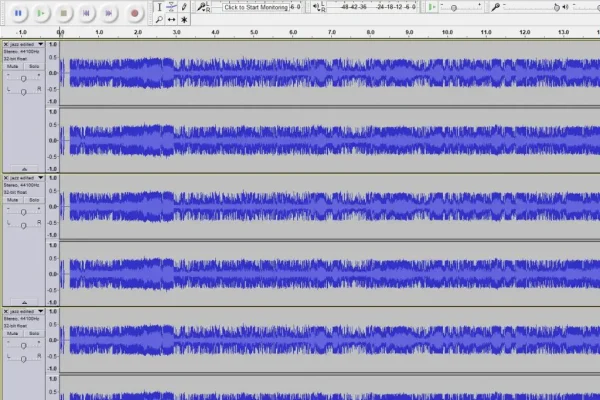600x400 pixels.
Task: Select the Multi-Tool asterisk icon
Action: (x=184, y=20)
